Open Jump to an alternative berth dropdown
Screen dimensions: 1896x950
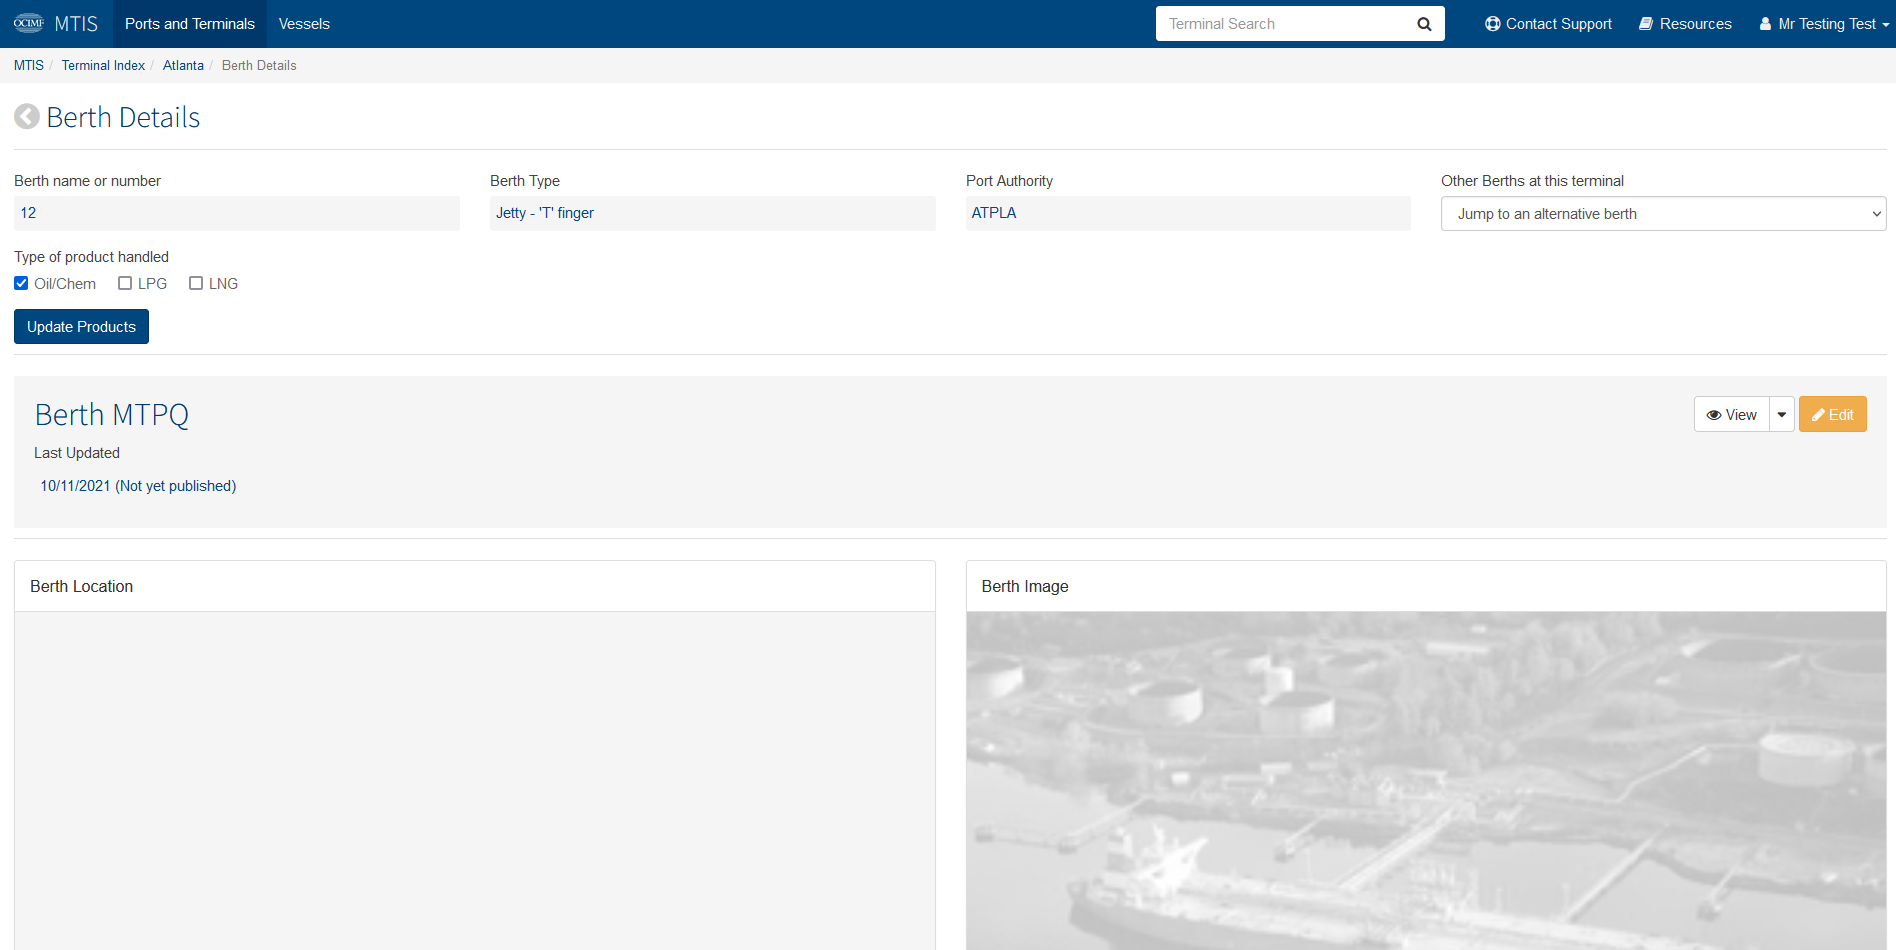[x=1663, y=214]
